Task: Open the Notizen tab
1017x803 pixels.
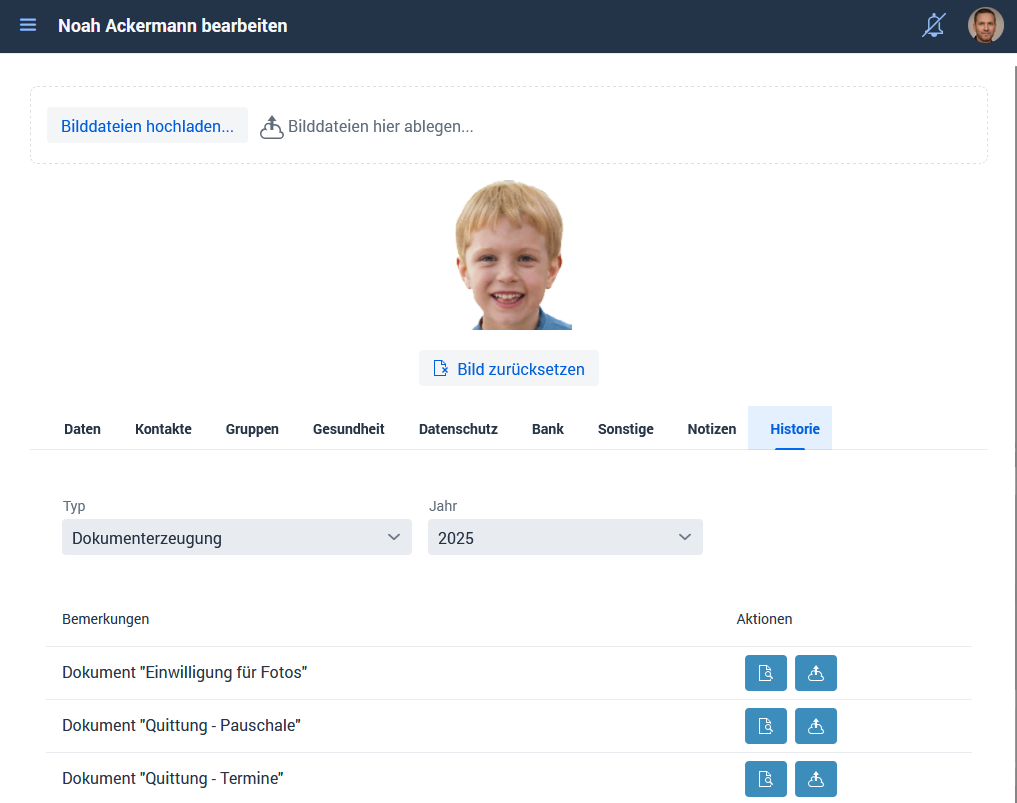Action: (x=711, y=429)
